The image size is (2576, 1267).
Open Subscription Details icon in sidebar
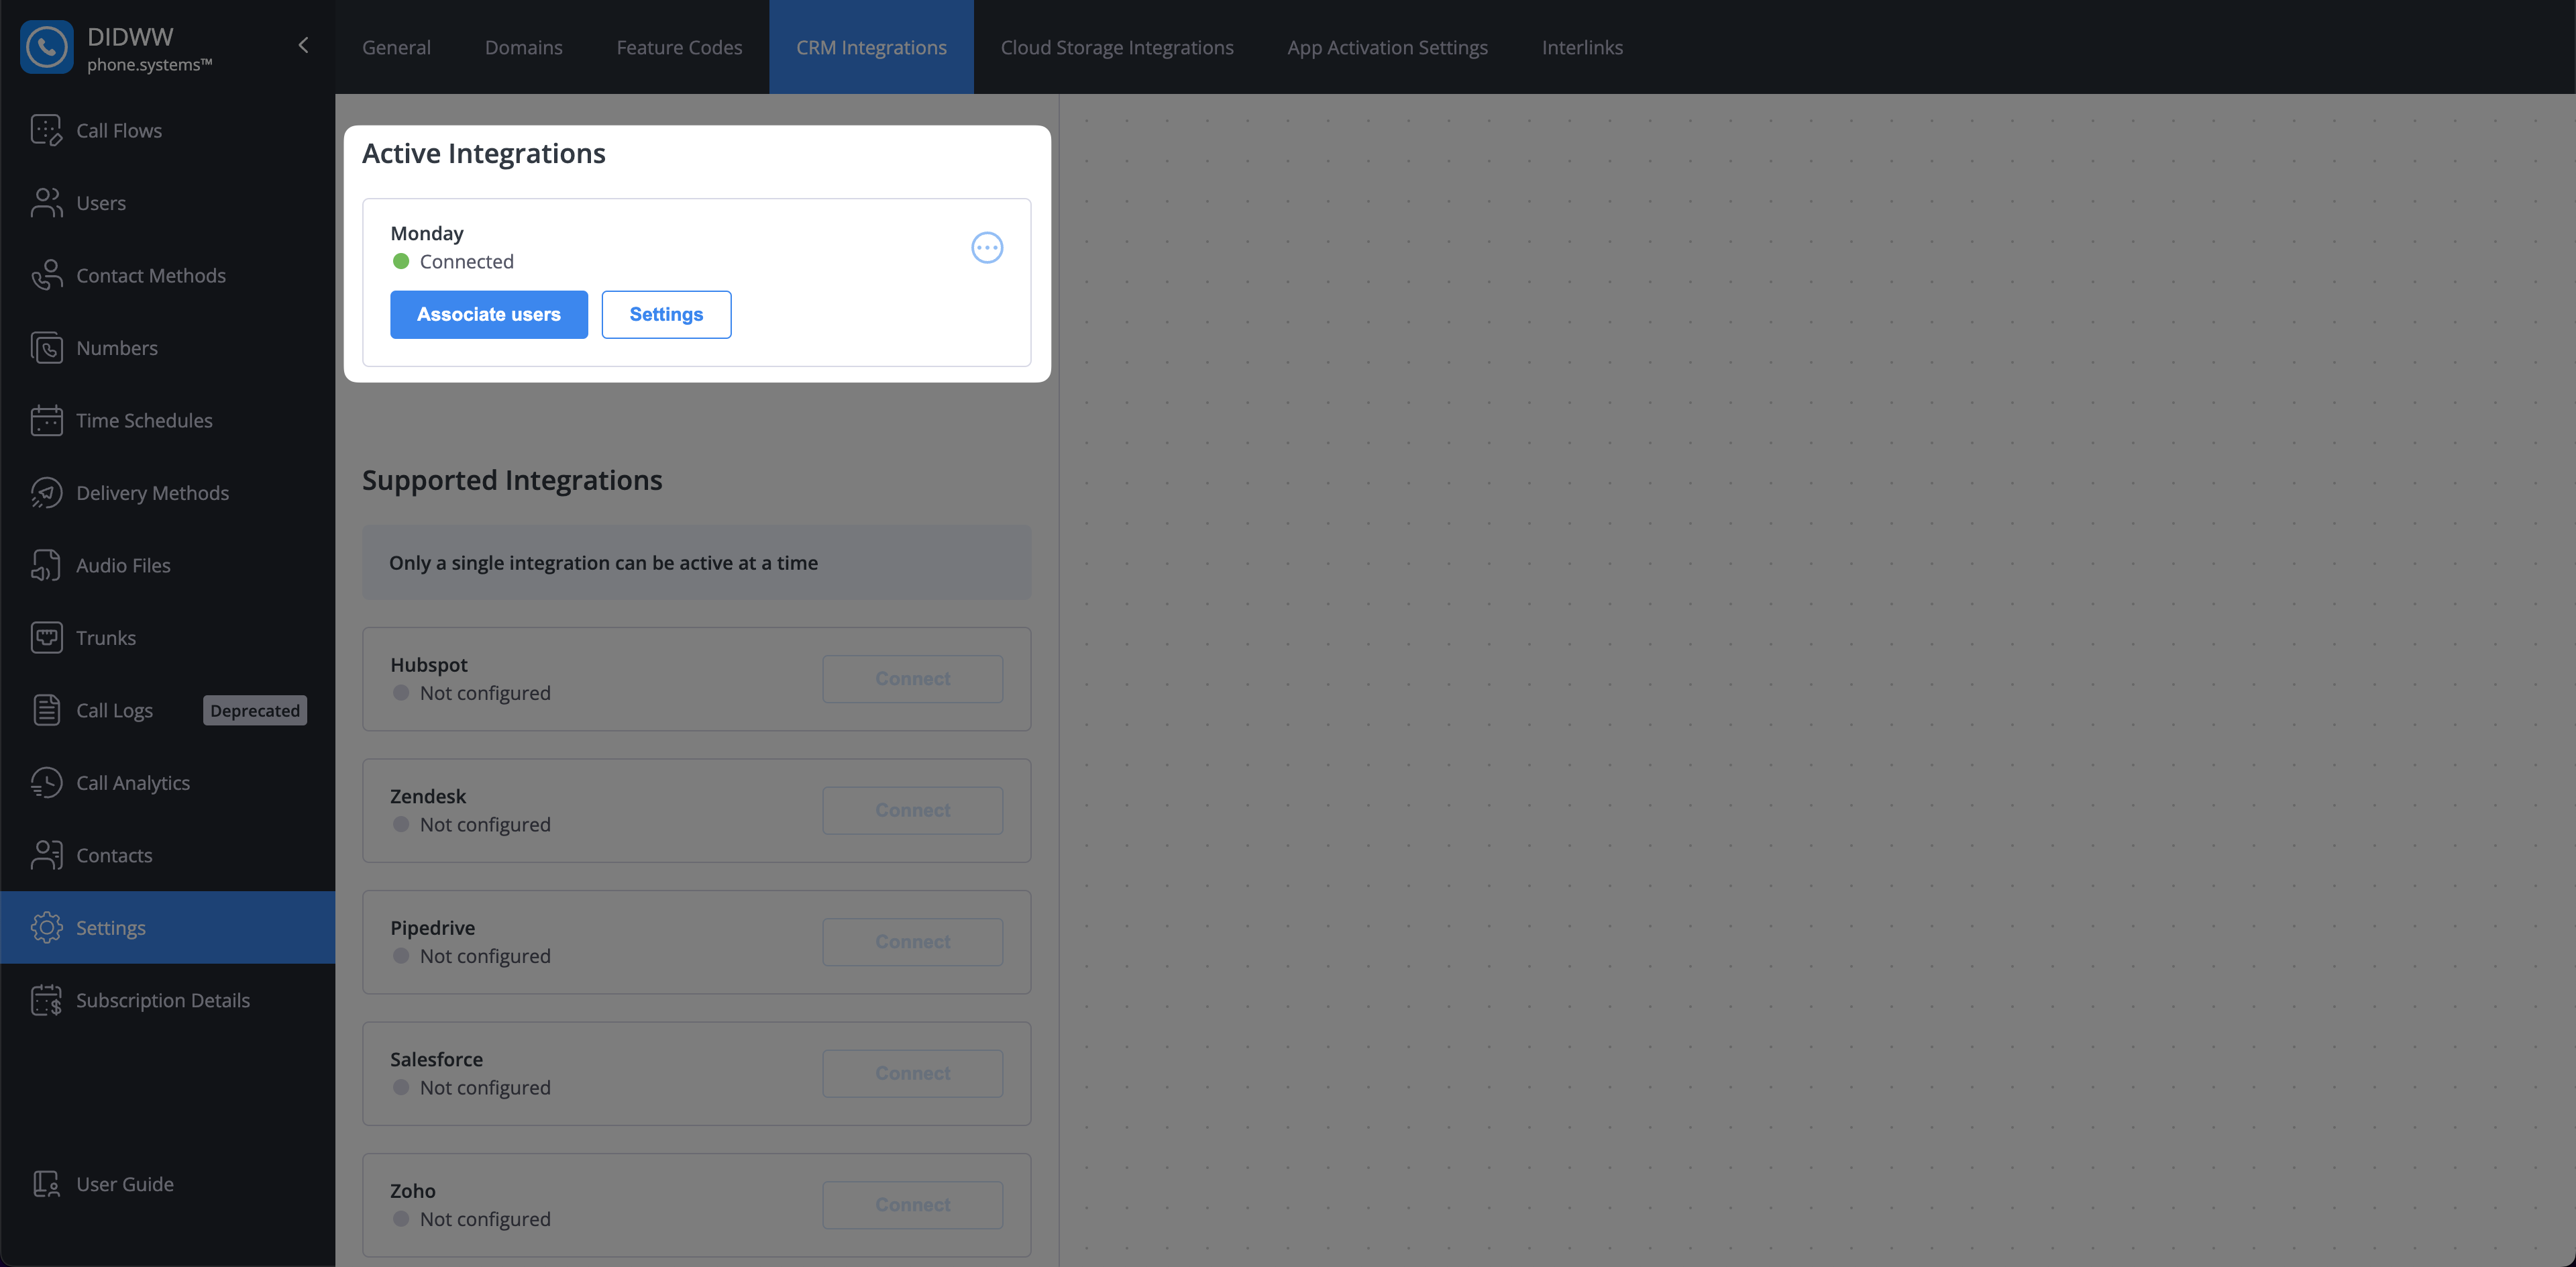pyautogui.click(x=46, y=1000)
